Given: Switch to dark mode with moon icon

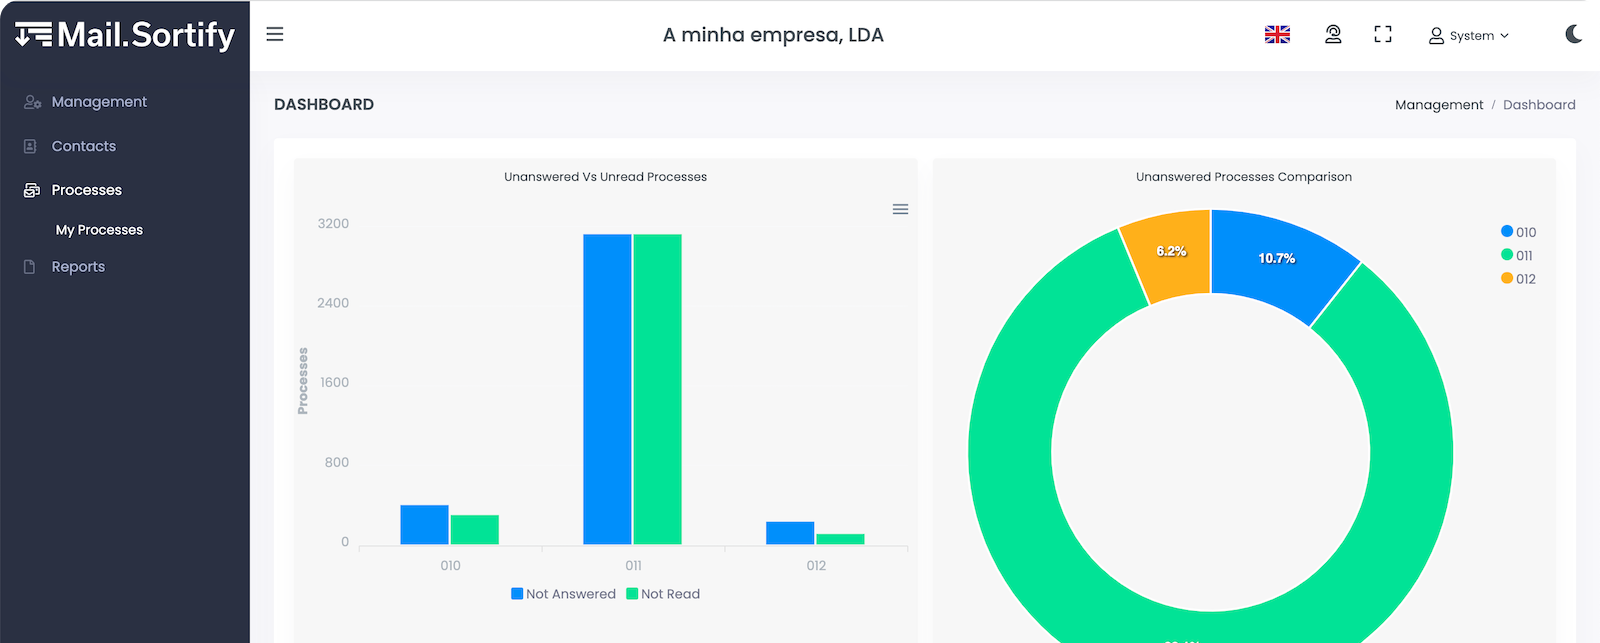Looking at the screenshot, I should (1573, 34).
